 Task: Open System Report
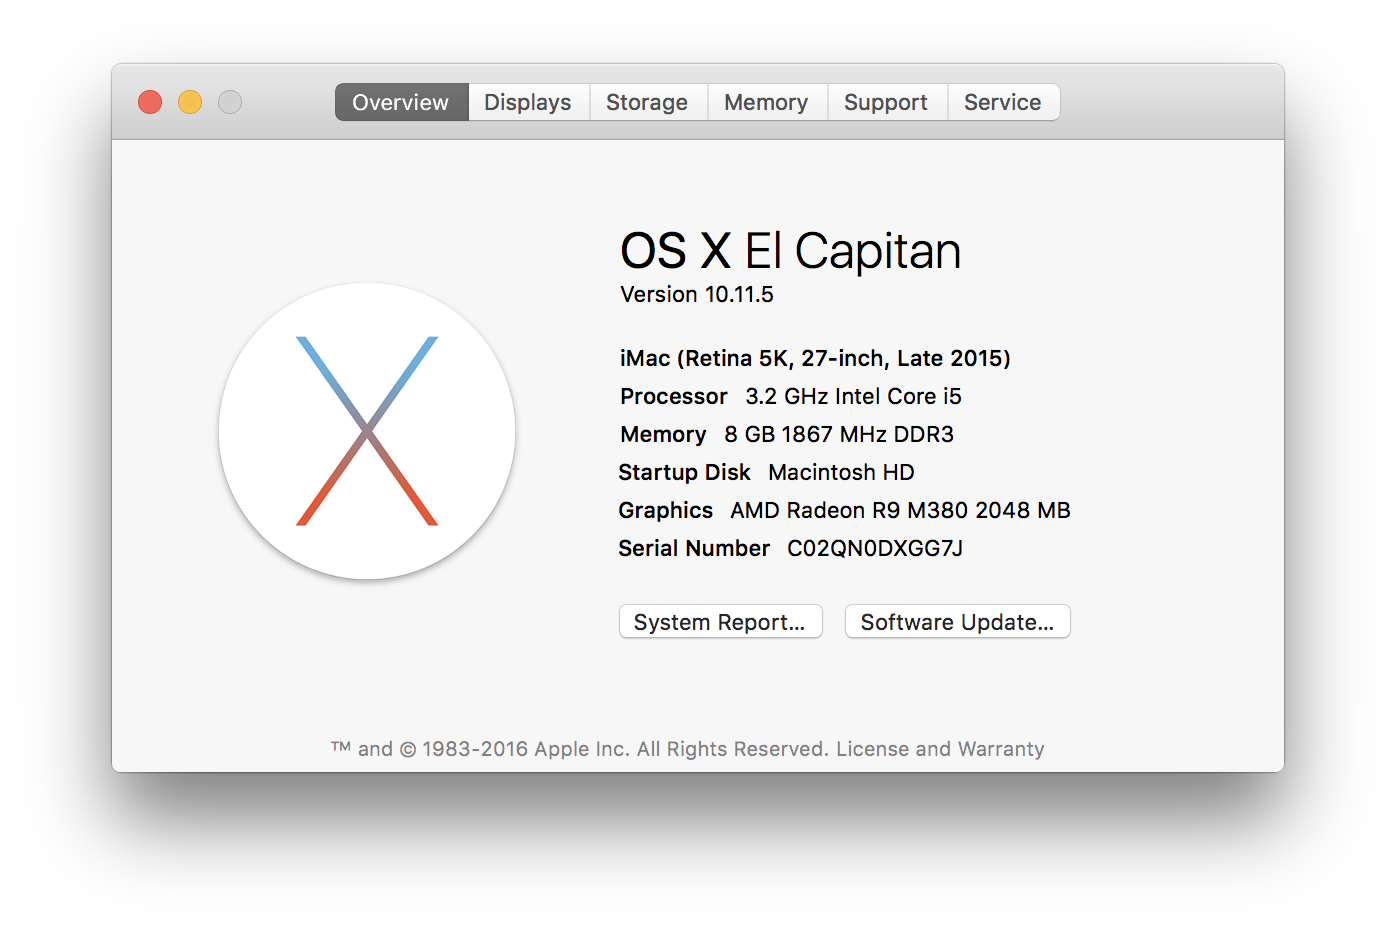click(x=720, y=621)
